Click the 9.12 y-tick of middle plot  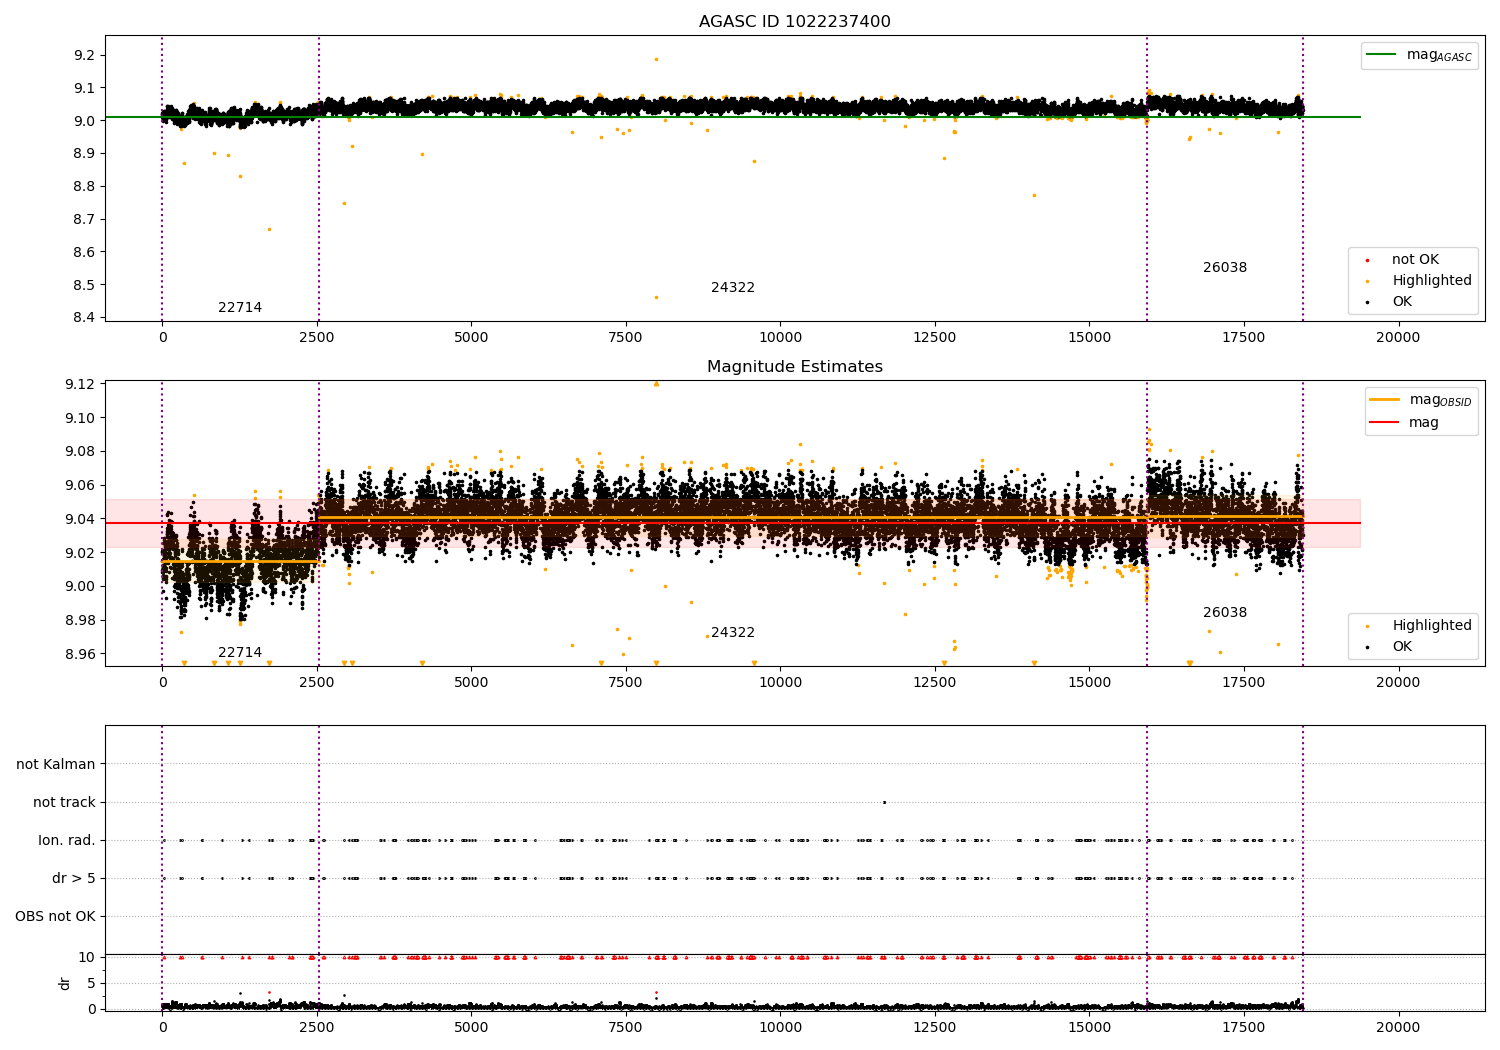pyautogui.click(x=81, y=385)
